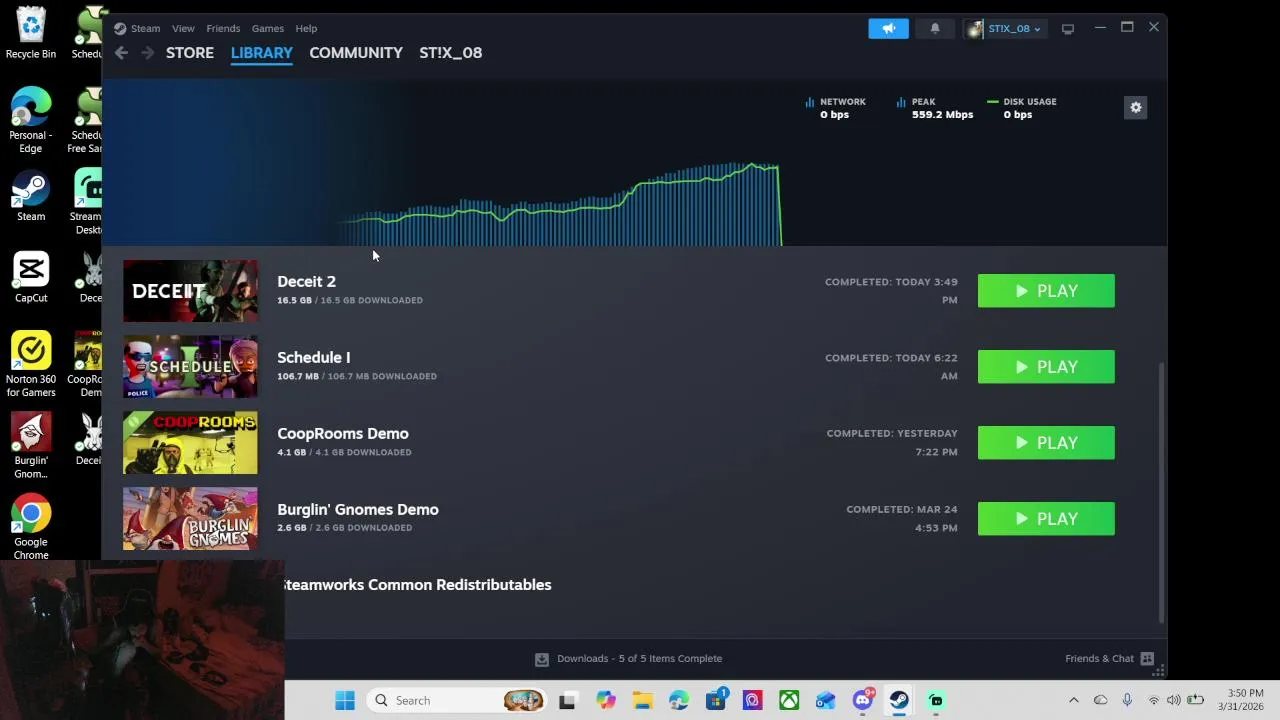Open the clock showing 3:50 PM
Viewport: 1280px width, 720px height.
click(x=1241, y=700)
